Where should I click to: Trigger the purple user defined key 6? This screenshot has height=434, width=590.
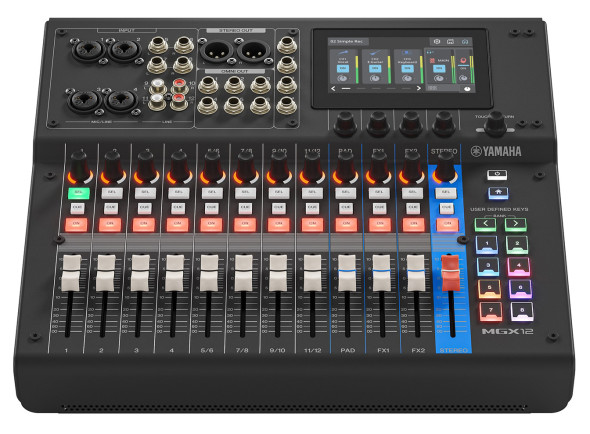pyautogui.click(x=520, y=288)
